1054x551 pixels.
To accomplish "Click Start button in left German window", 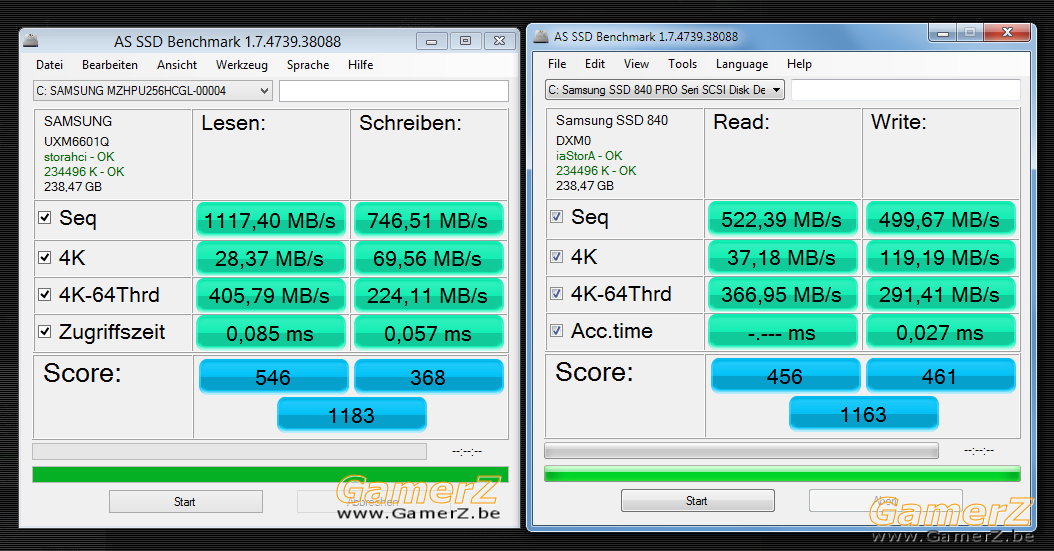I will (x=186, y=501).
